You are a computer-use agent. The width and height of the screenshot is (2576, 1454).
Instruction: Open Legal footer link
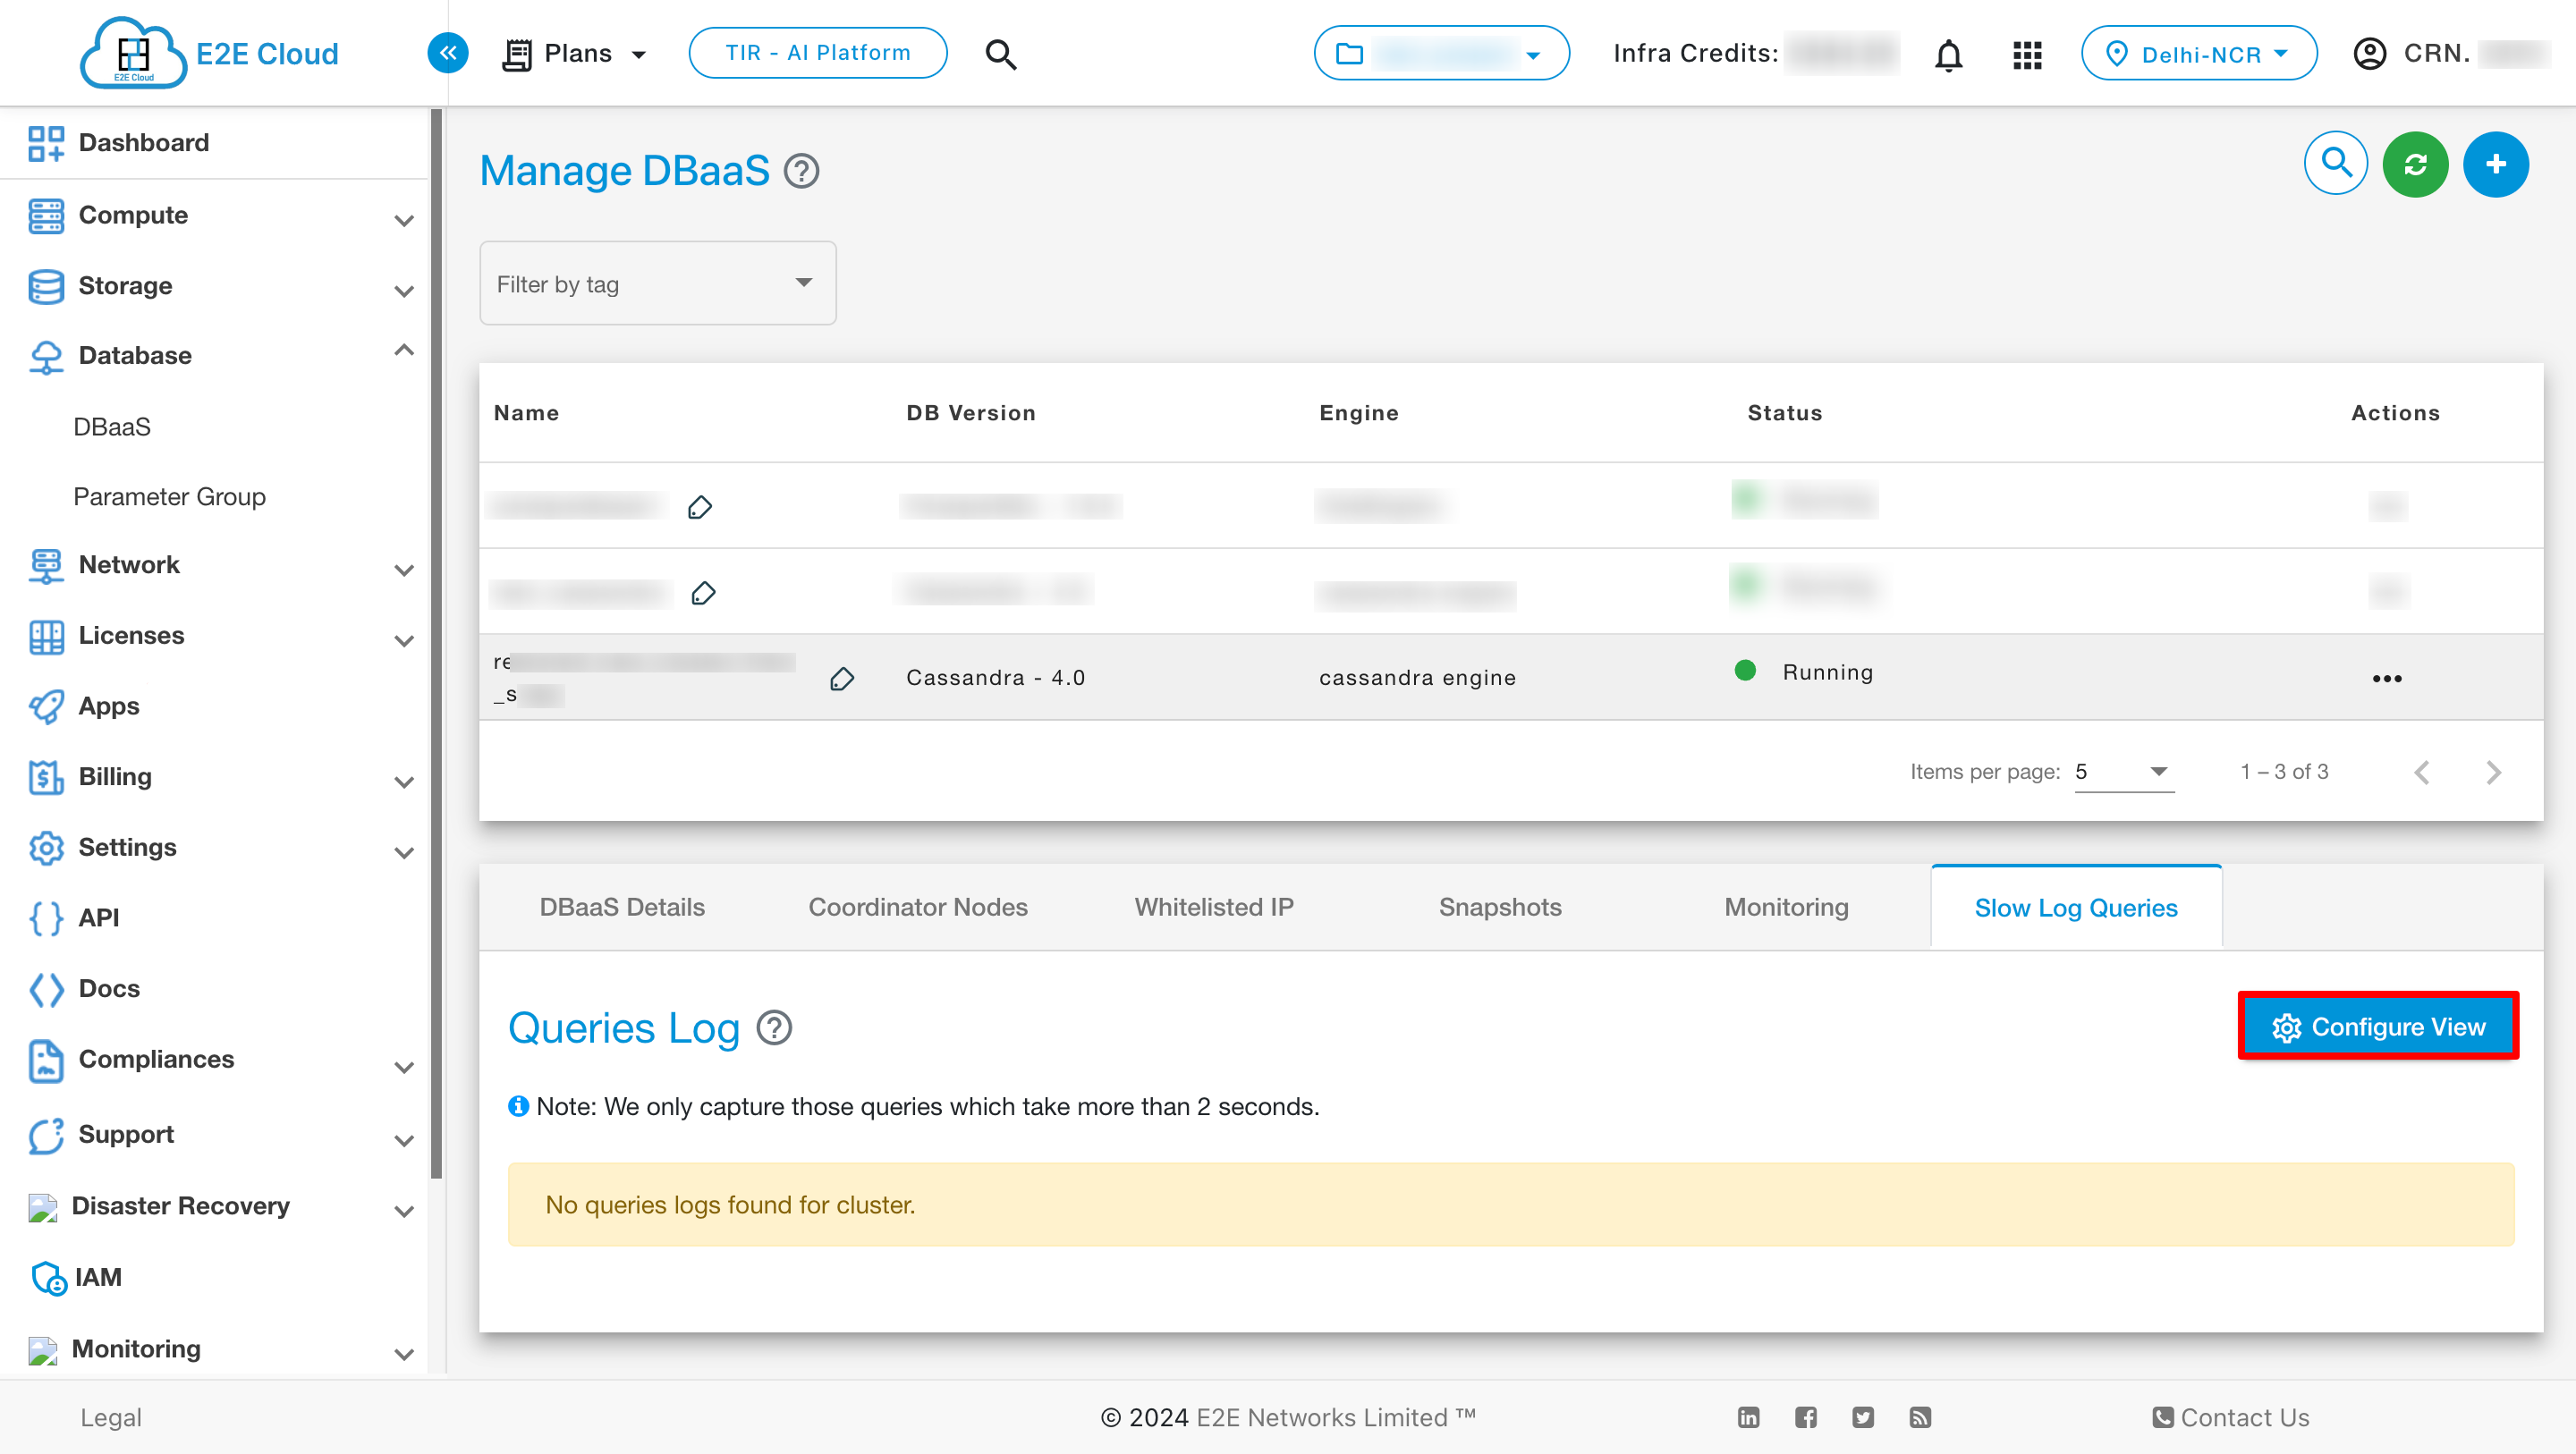click(111, 1417)
